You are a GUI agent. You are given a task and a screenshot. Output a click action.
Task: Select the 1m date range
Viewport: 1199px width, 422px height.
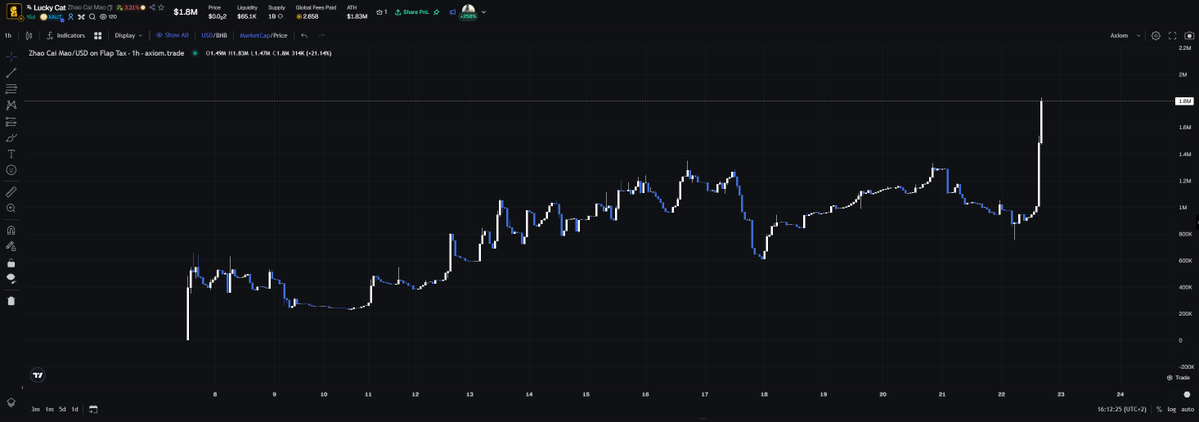[x=50, y=409]
